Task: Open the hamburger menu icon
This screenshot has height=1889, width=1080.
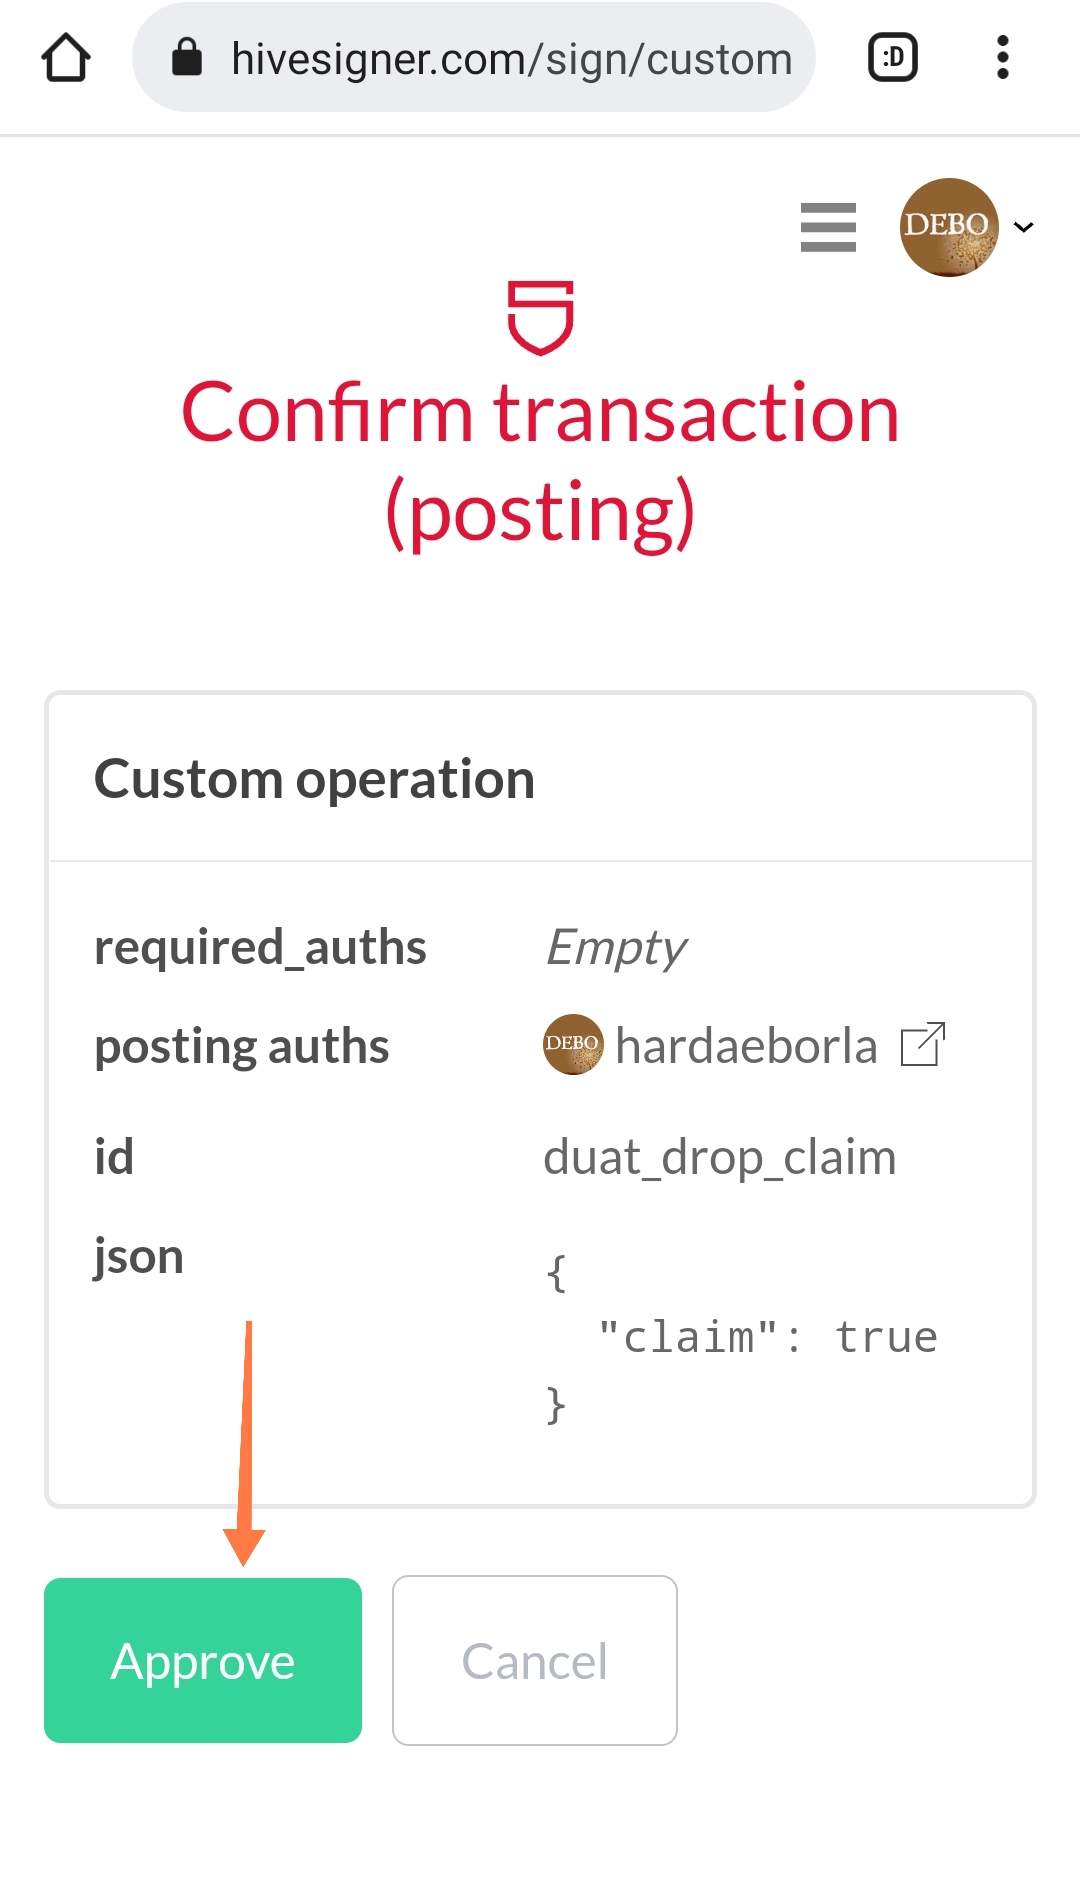Action: 828,227
